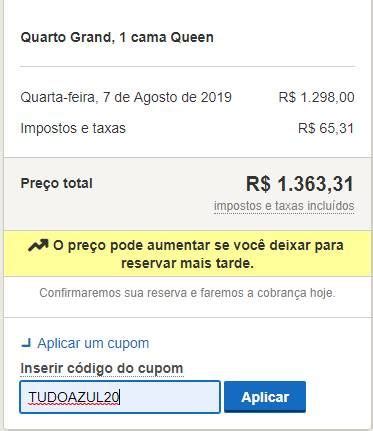The width and height of the screenshot is (373, 431).
Task: Click the R$ 1.298,00 nightly price
Action: tap(316, 97)
